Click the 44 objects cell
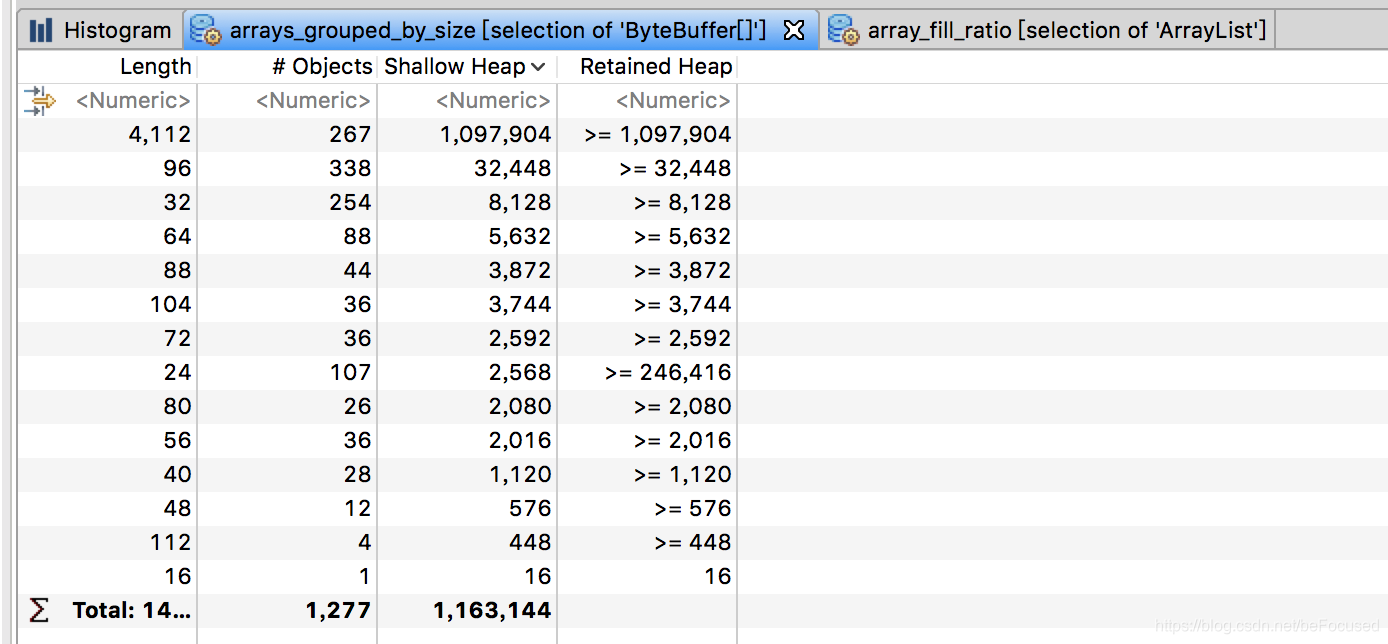 click(x=357, y=271)
